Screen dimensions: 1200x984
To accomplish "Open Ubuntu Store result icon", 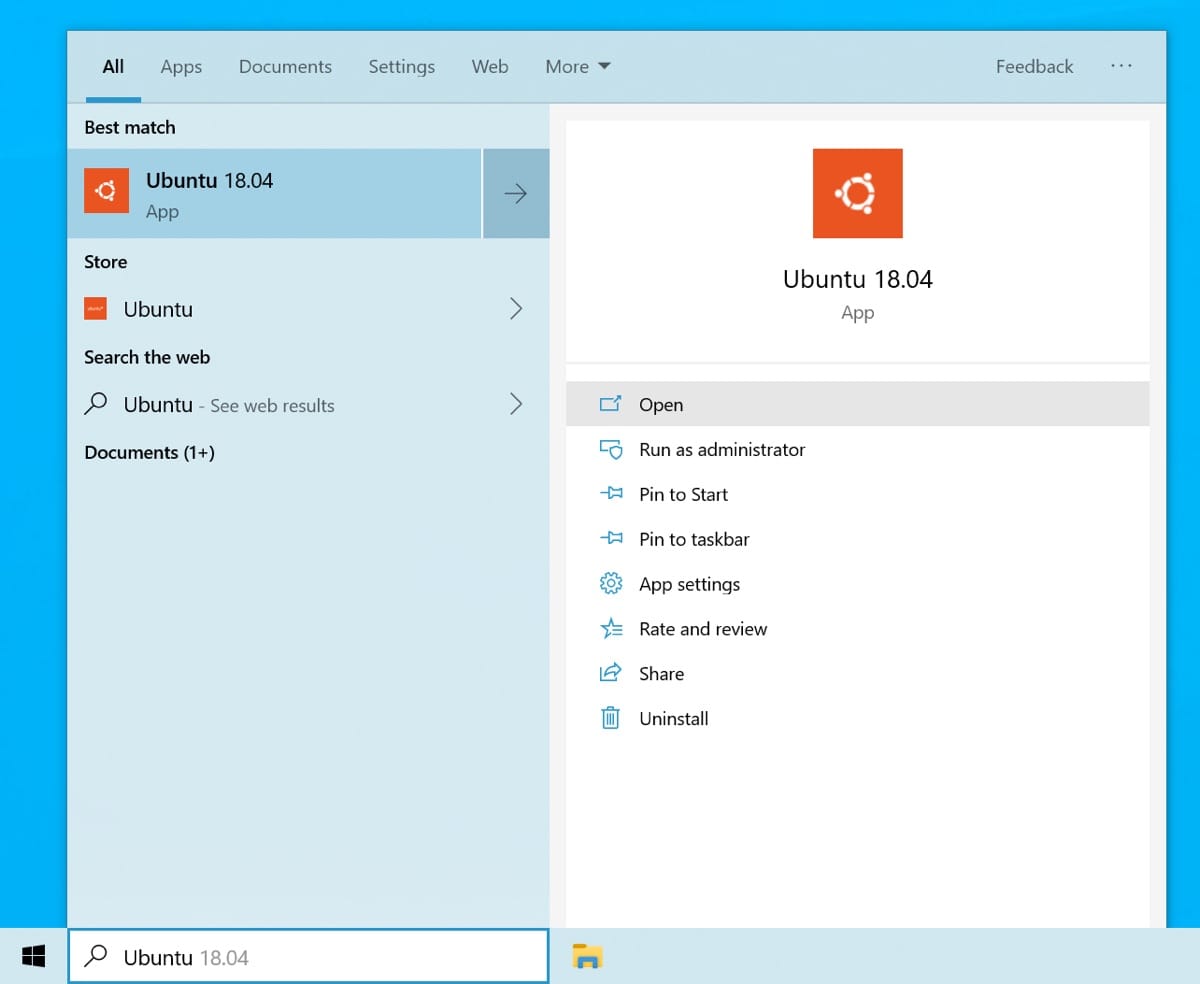I will (x=95, y=309).
